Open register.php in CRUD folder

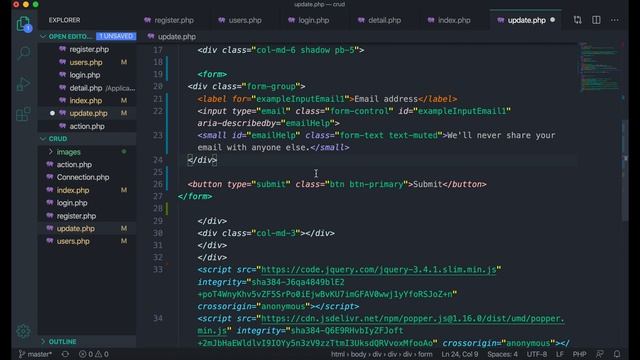(76, 216)
